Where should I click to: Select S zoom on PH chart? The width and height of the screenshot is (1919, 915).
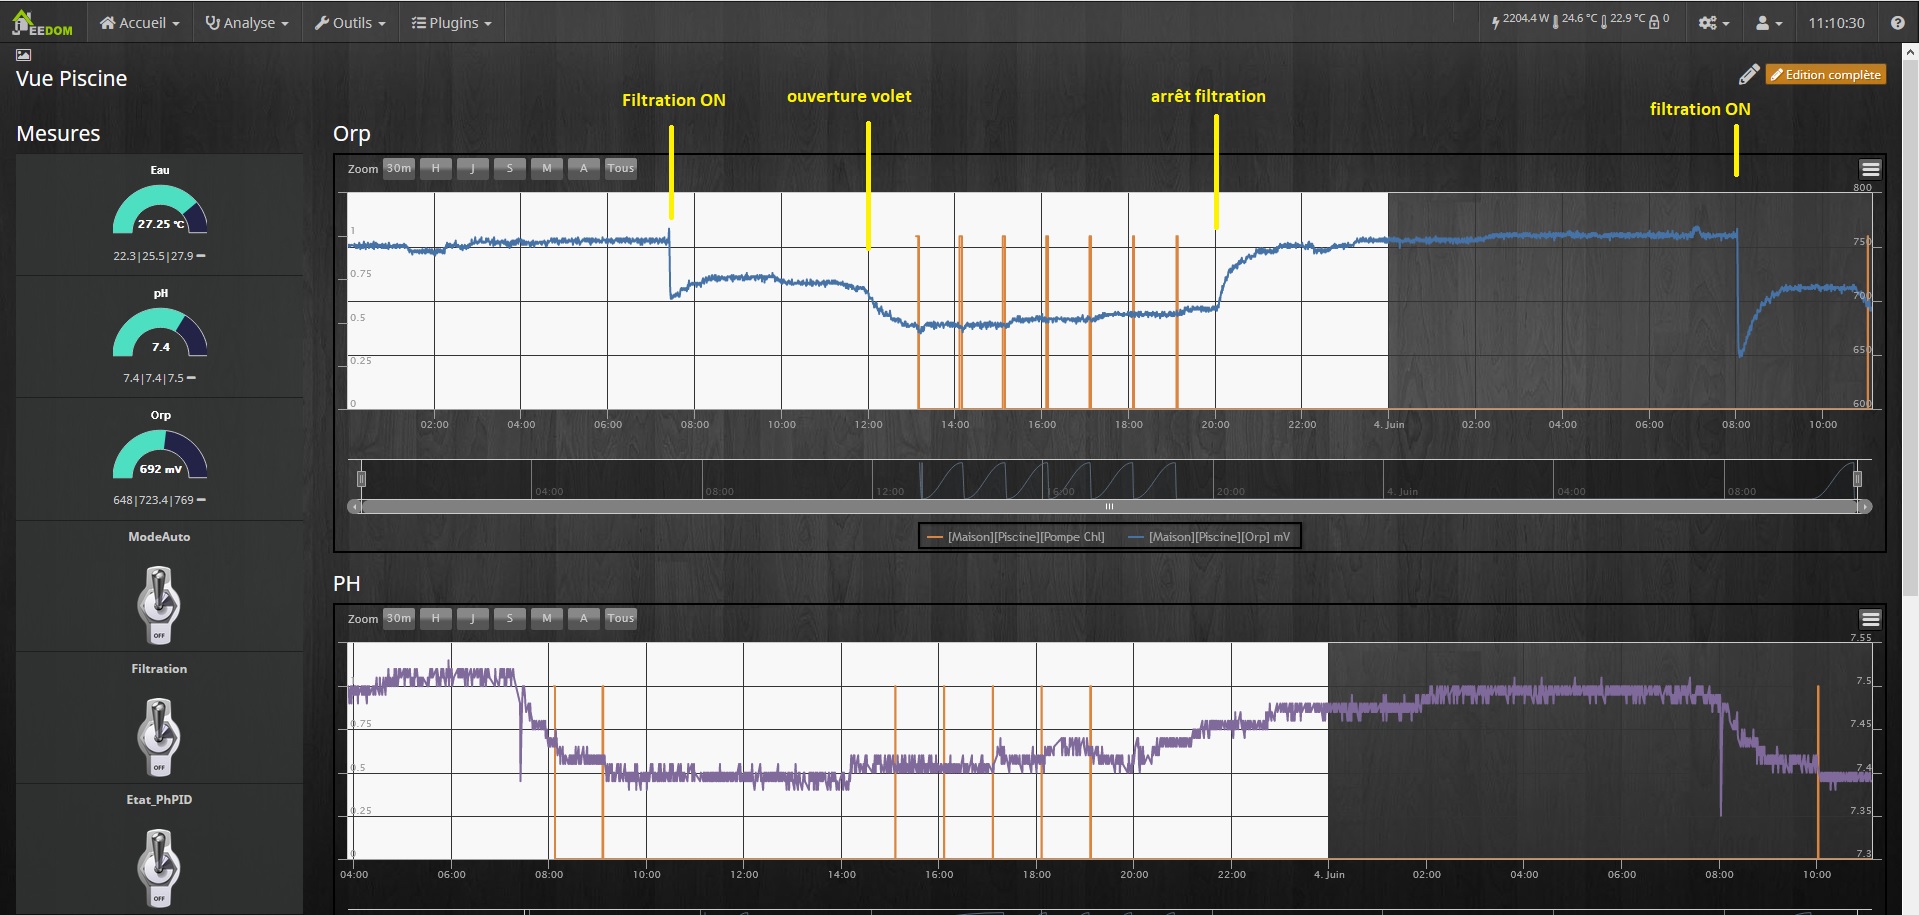pos(510,618)
